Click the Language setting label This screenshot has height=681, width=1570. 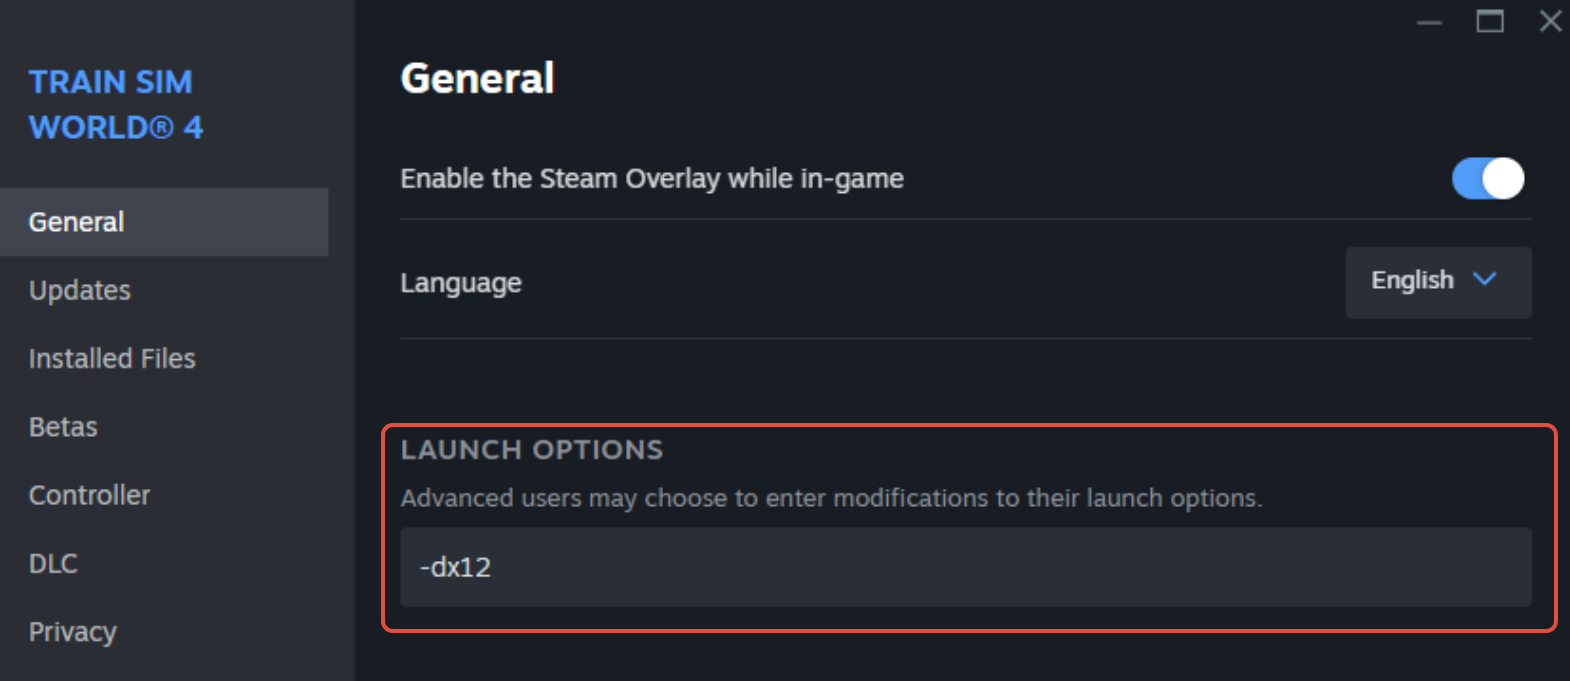(461, 283)
